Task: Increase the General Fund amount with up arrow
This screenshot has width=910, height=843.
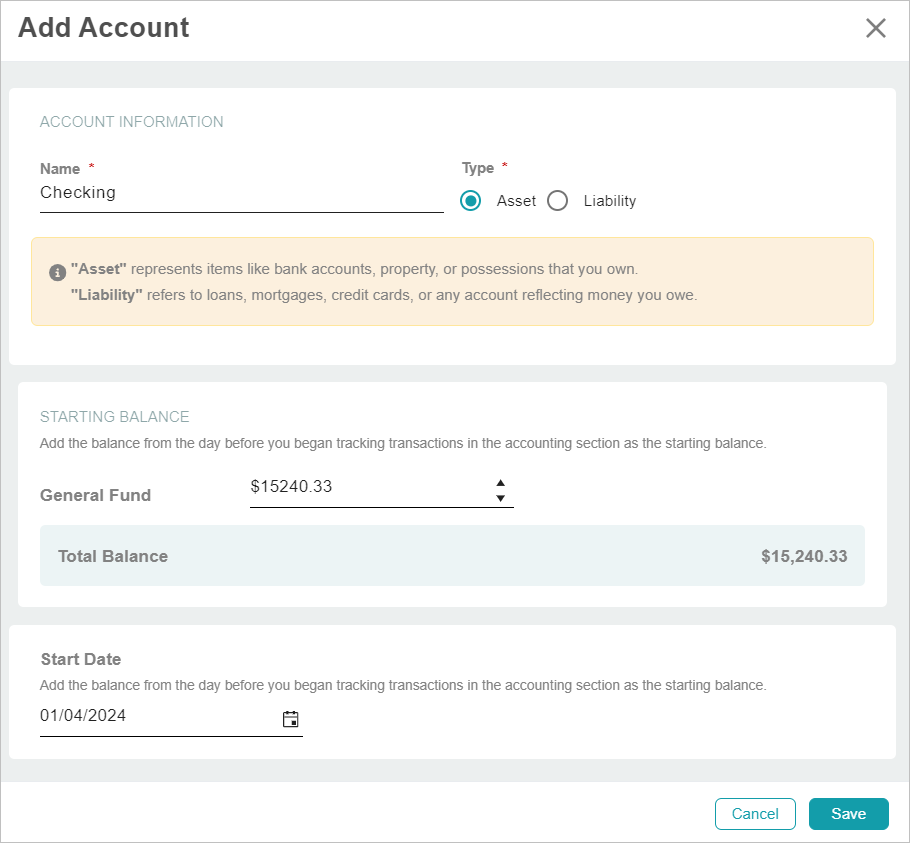Action: 500,481
